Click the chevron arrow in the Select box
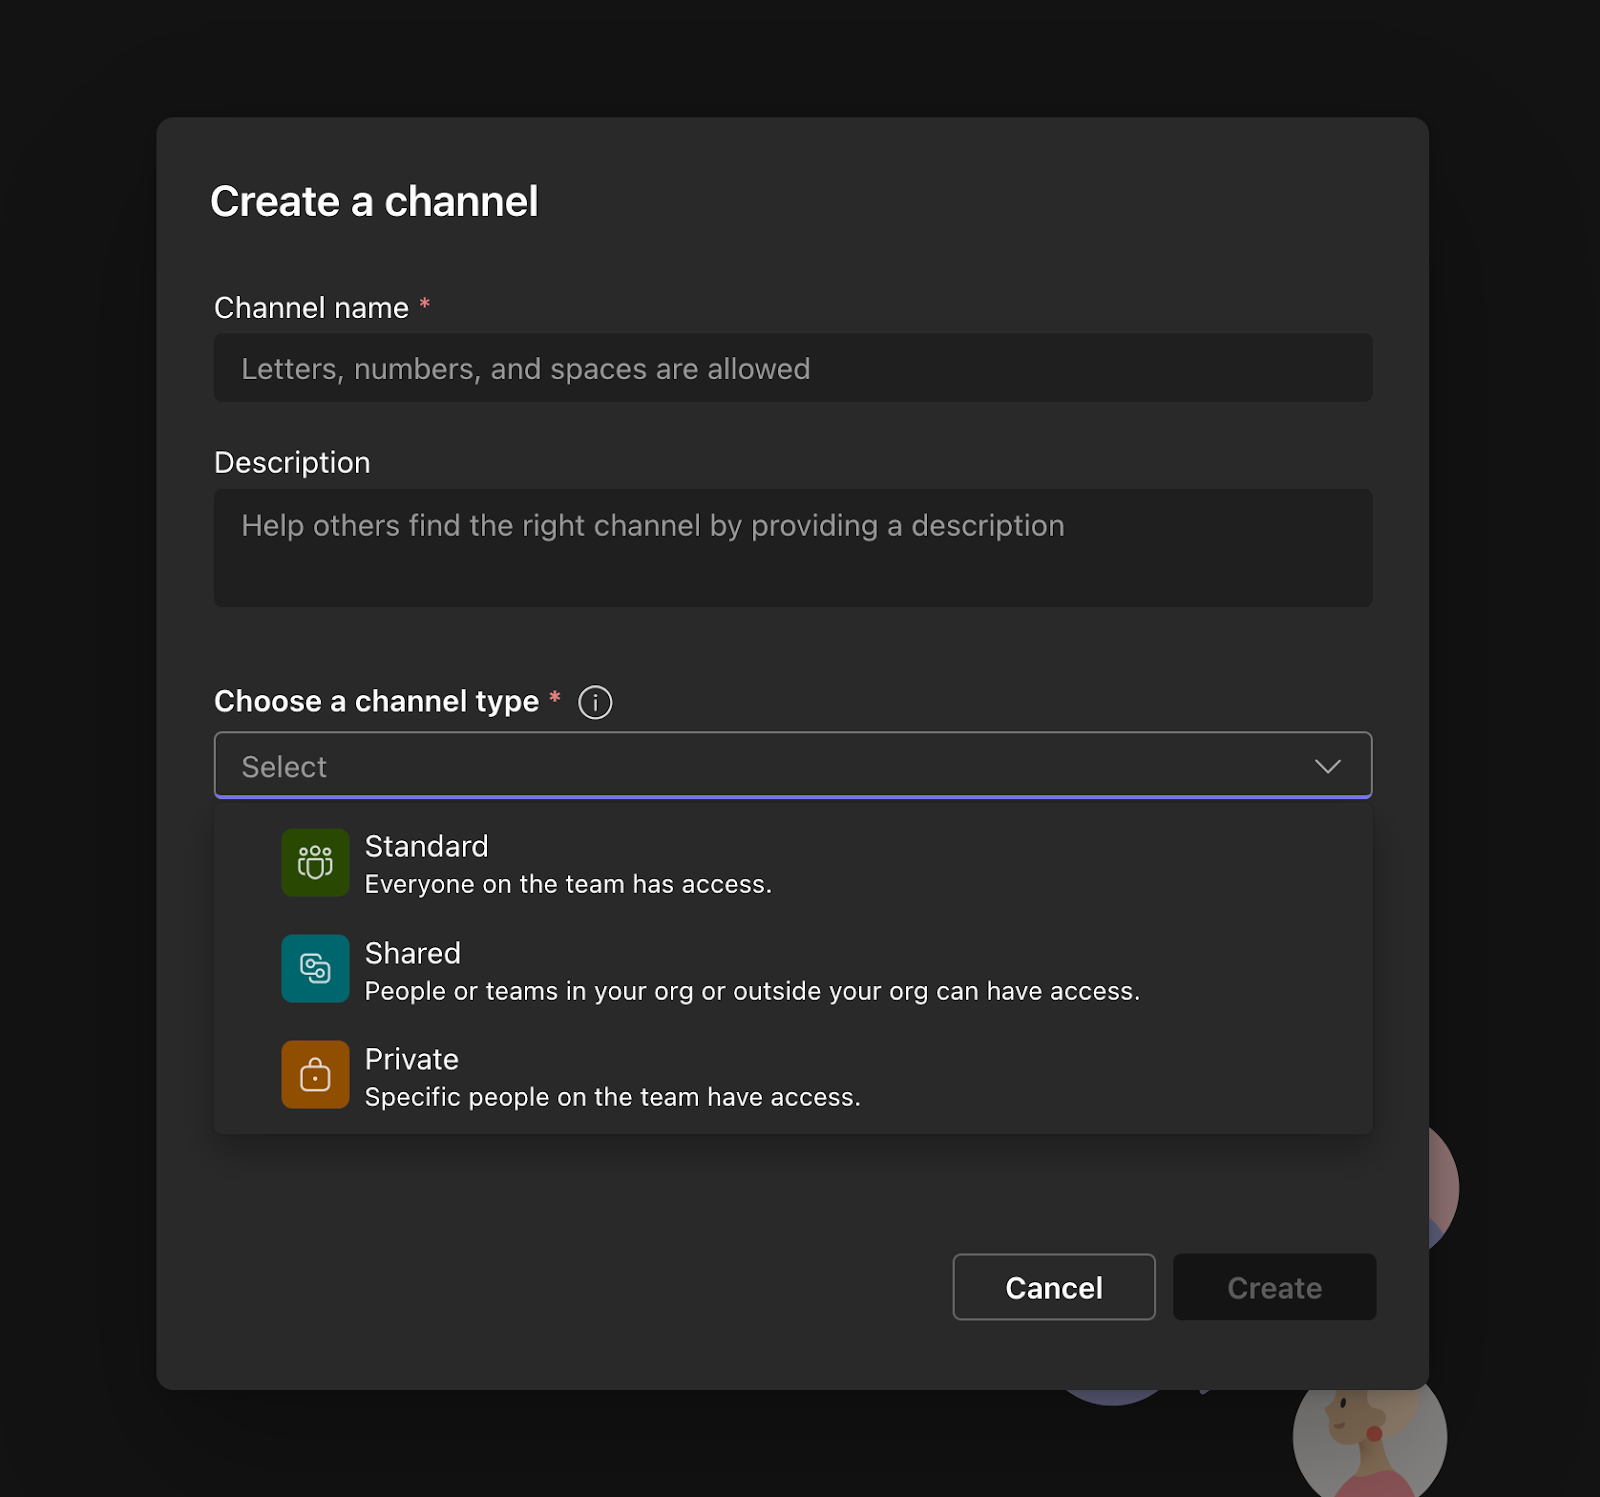The image size is (1600, 1497). (1327, 766)
